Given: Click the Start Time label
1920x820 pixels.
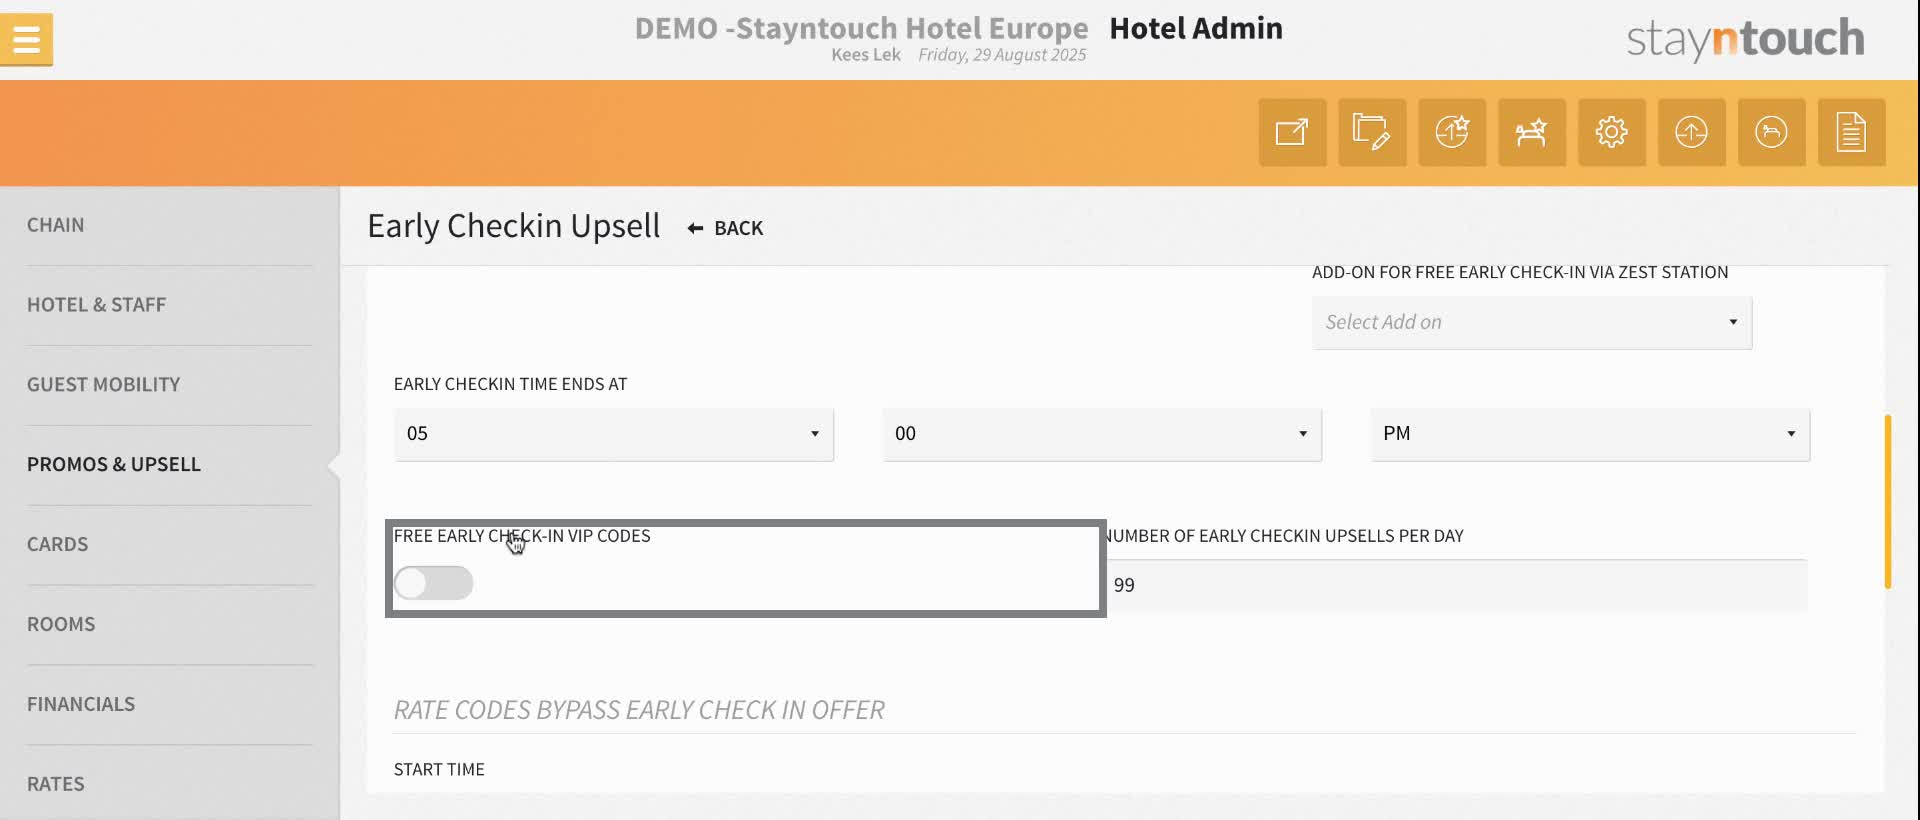Looking at the screenshot, I should (x=439, y=769).
